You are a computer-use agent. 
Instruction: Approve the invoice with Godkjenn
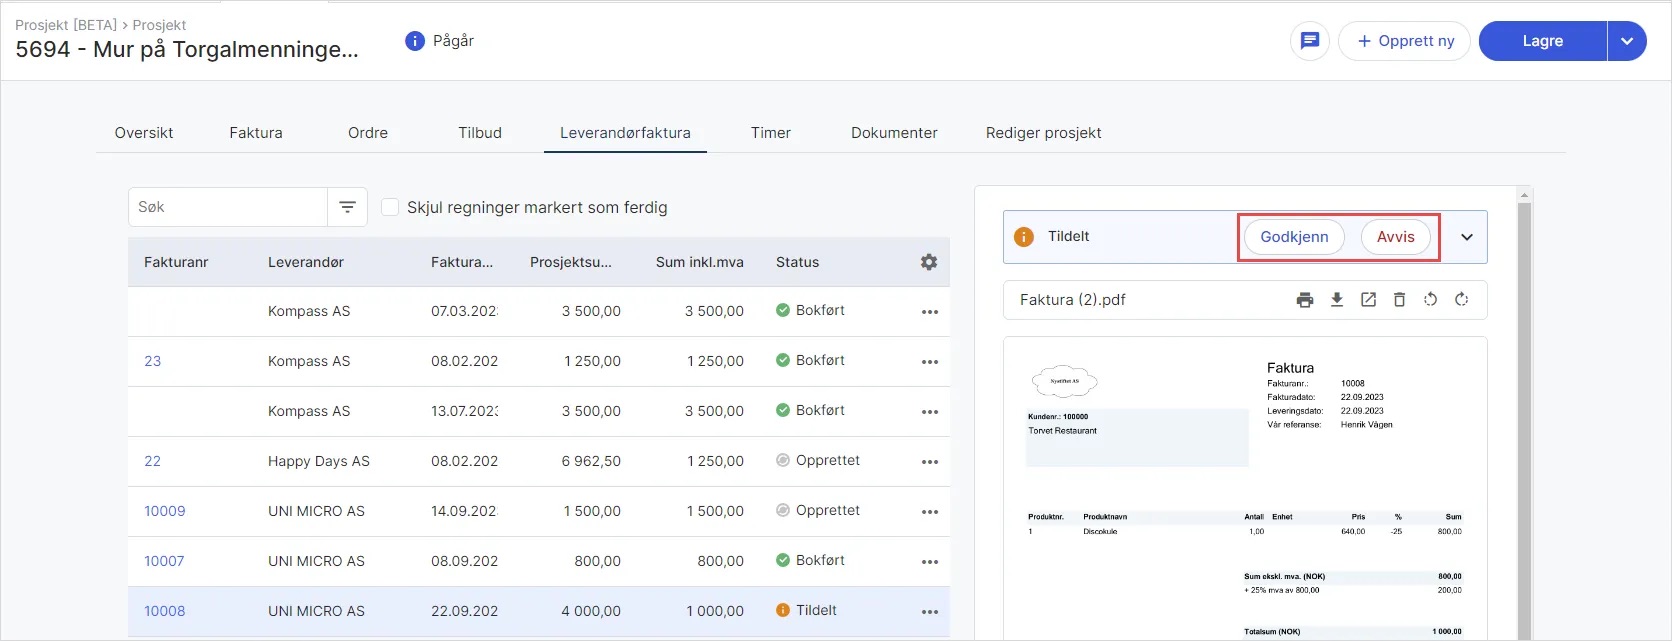pos(1294,237)
